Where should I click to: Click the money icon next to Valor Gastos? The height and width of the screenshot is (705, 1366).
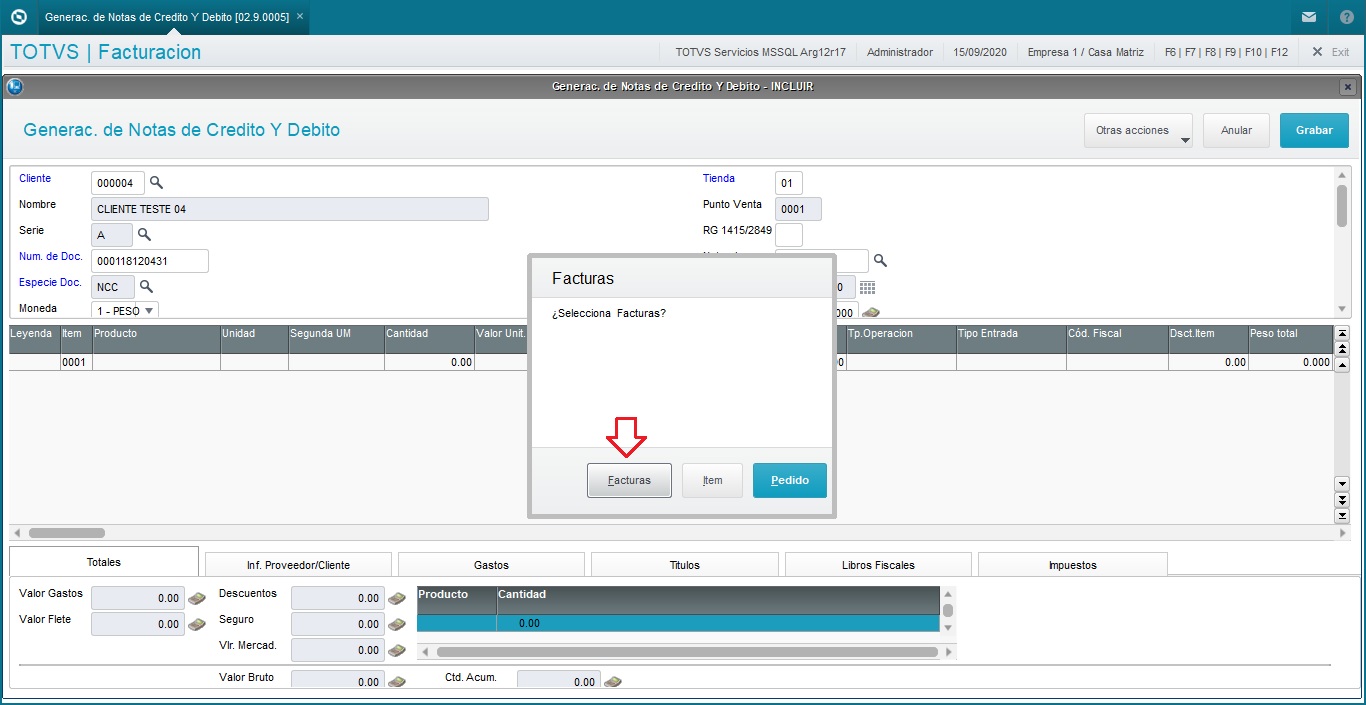click(198, 598)
